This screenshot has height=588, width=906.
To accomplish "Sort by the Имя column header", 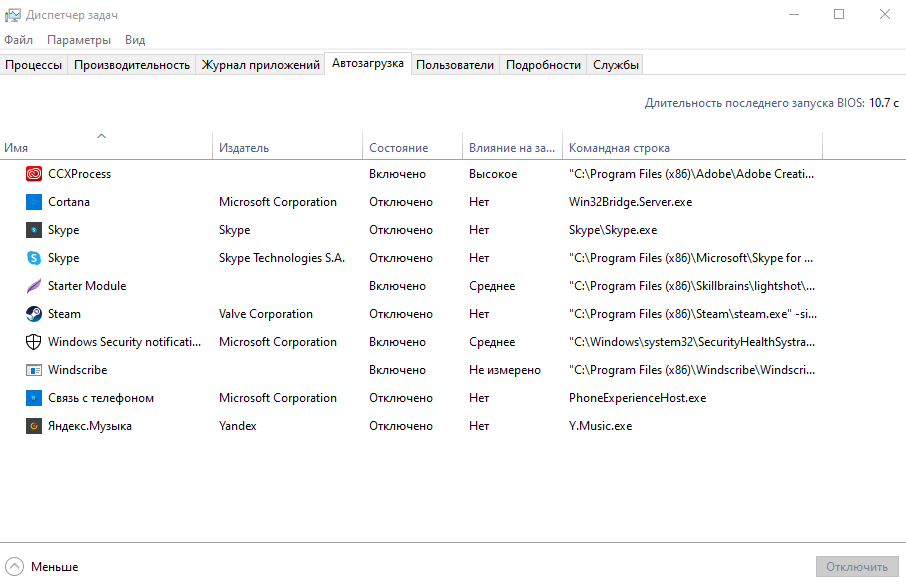I will [106, 148].
